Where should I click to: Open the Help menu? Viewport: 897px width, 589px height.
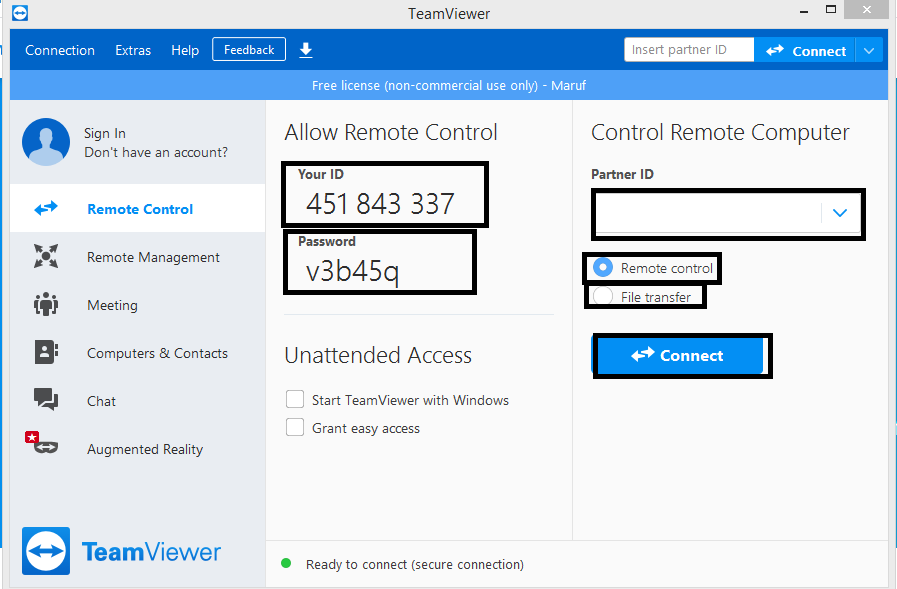click(x=185, y=50)
